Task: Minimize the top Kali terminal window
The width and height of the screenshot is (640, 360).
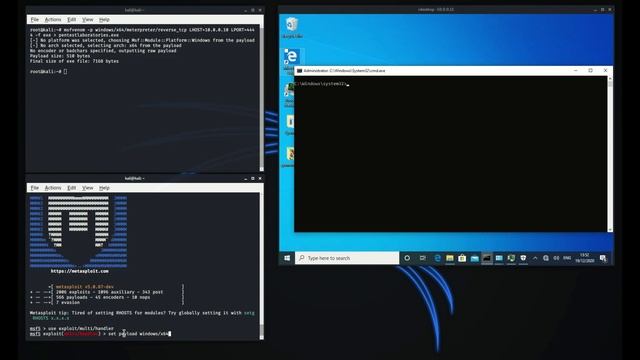Action: point(246,10)
